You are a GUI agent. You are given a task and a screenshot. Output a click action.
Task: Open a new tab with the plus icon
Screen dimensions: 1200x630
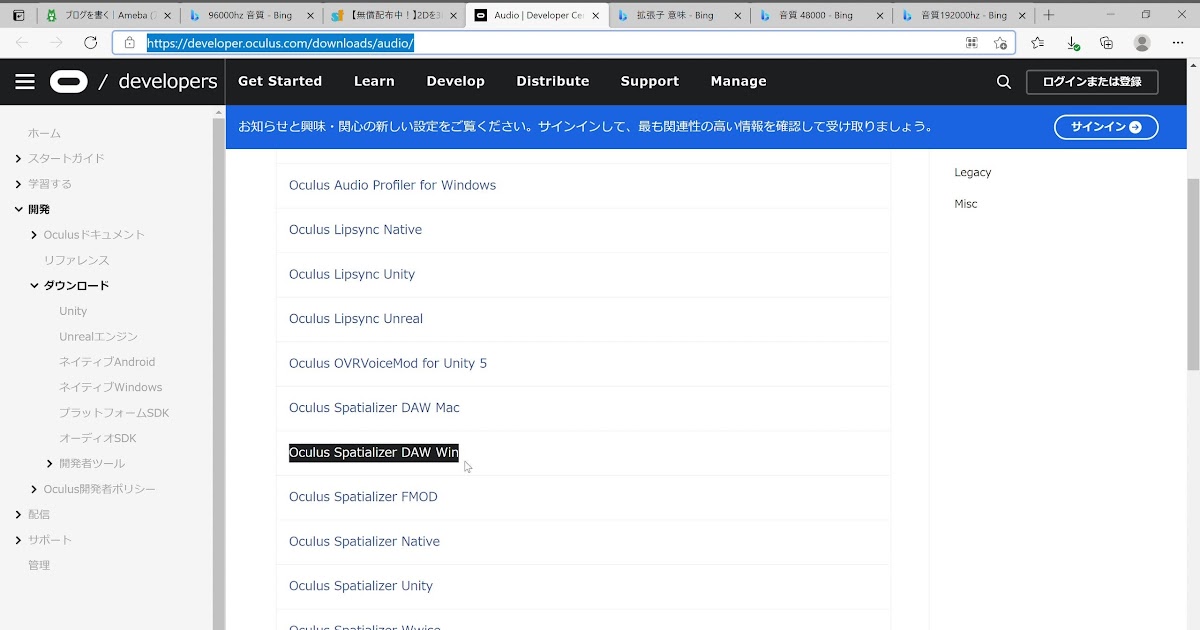1049,16
